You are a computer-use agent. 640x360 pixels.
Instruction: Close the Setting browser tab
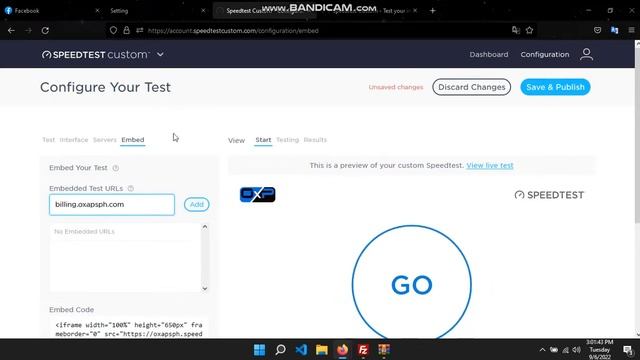203,11
